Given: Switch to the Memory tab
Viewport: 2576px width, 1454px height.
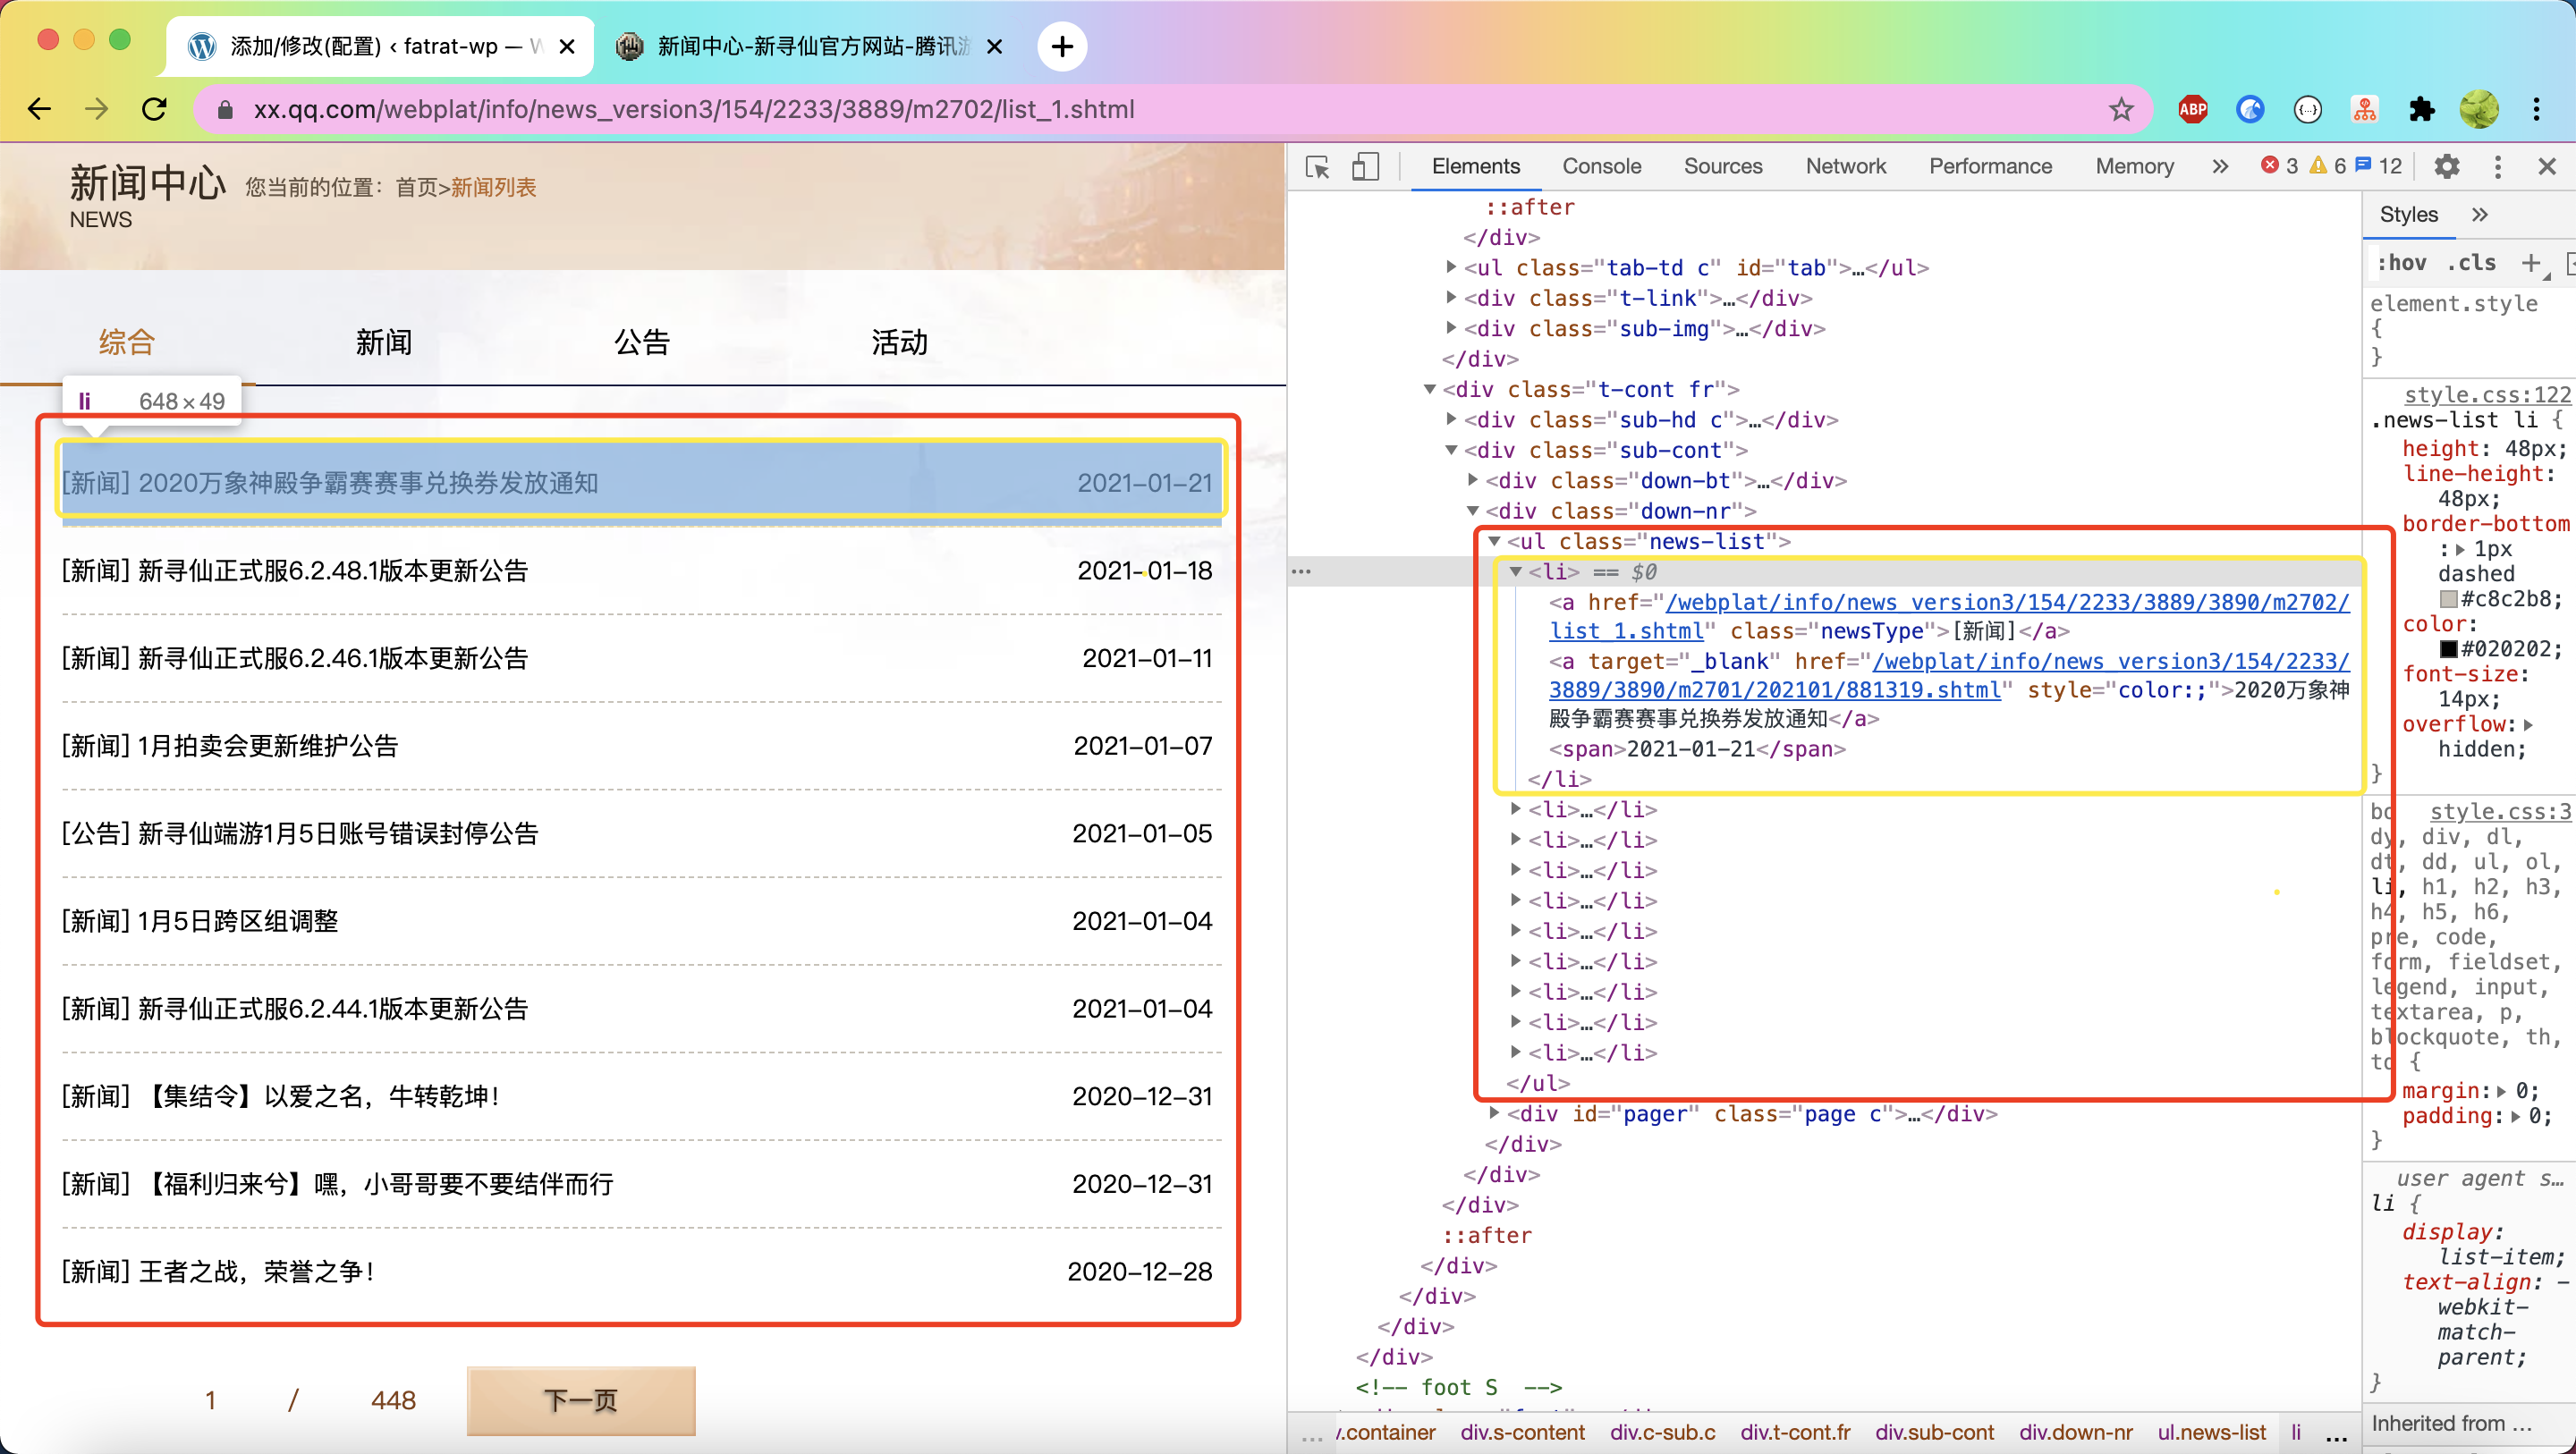Looking at the screenshot, I should [2134, 166].
